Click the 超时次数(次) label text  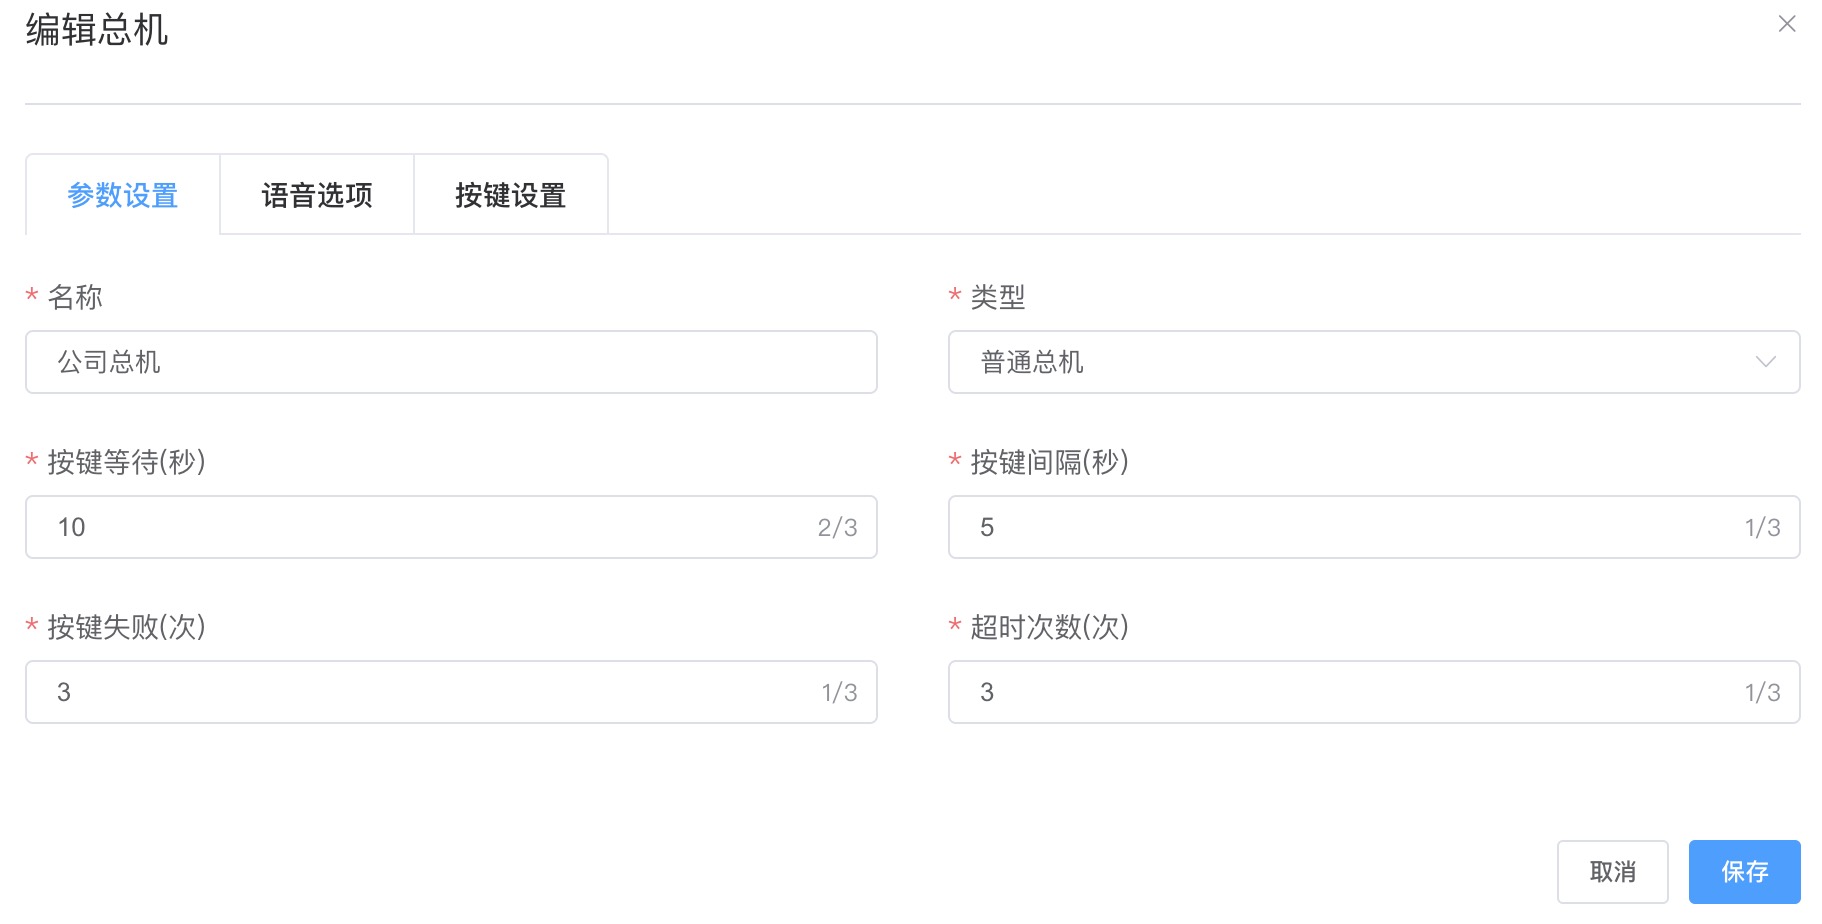1049,627
